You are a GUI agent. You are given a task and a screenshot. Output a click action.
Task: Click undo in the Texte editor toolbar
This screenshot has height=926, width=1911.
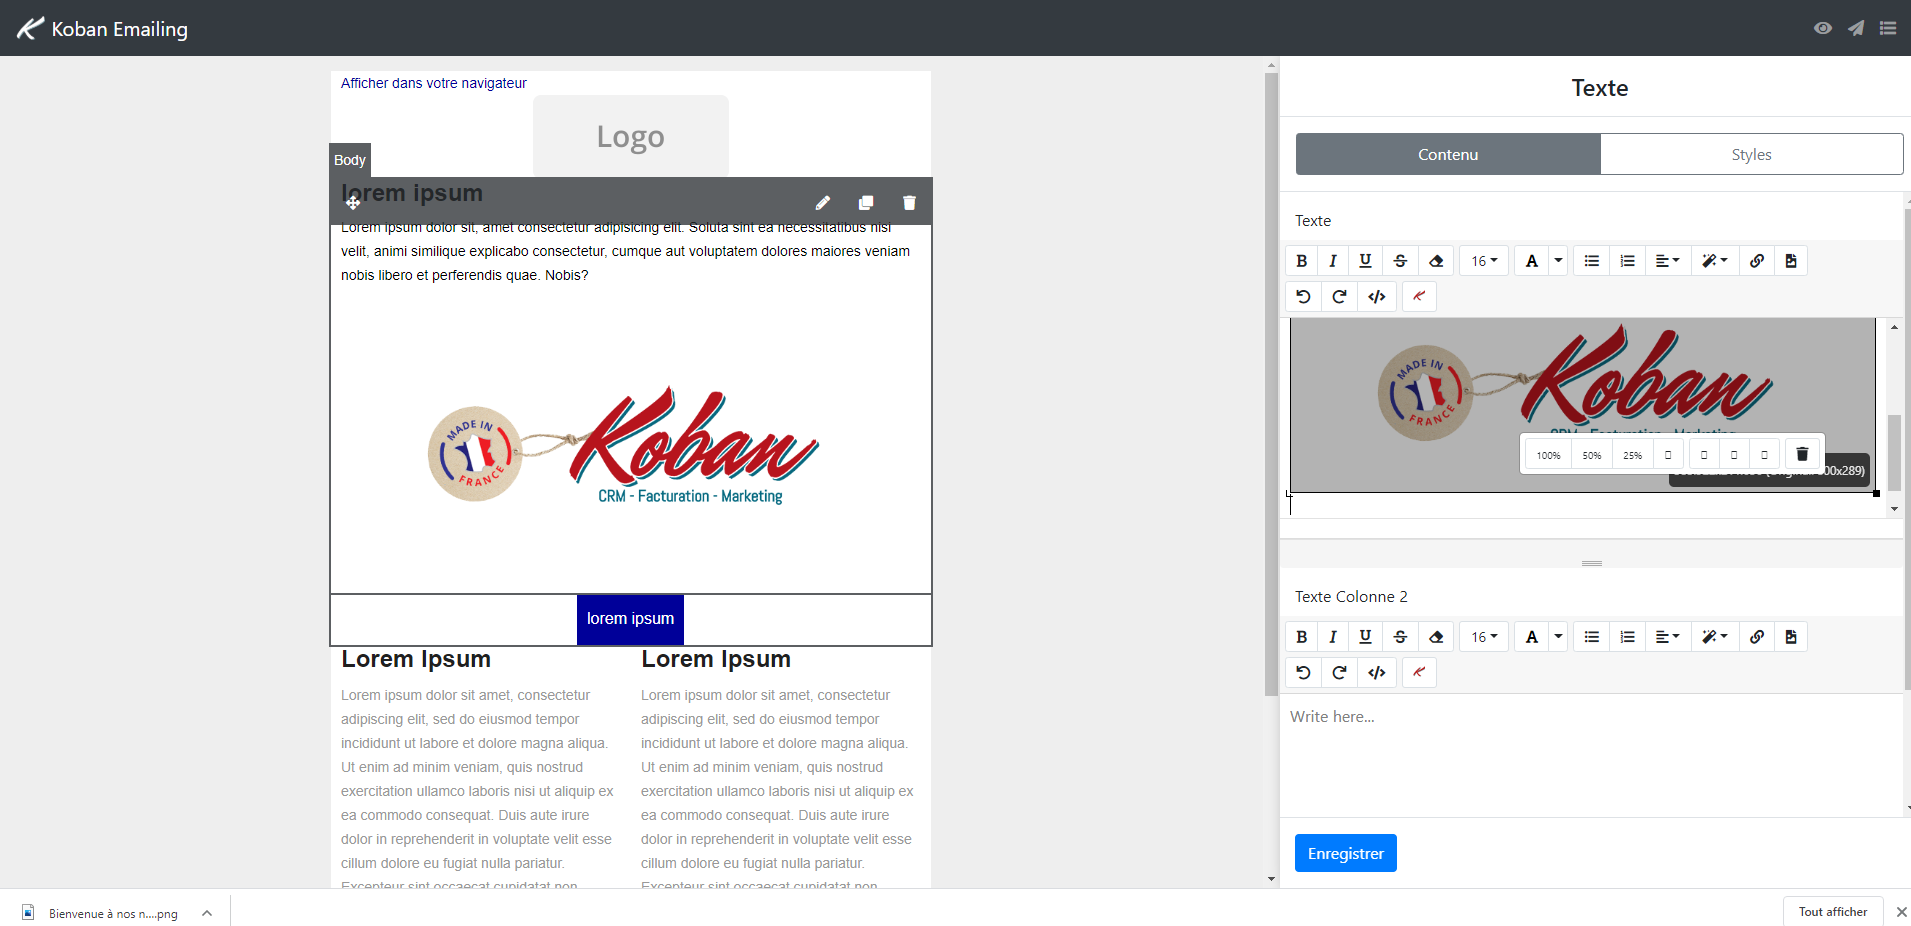(1303, 297)
